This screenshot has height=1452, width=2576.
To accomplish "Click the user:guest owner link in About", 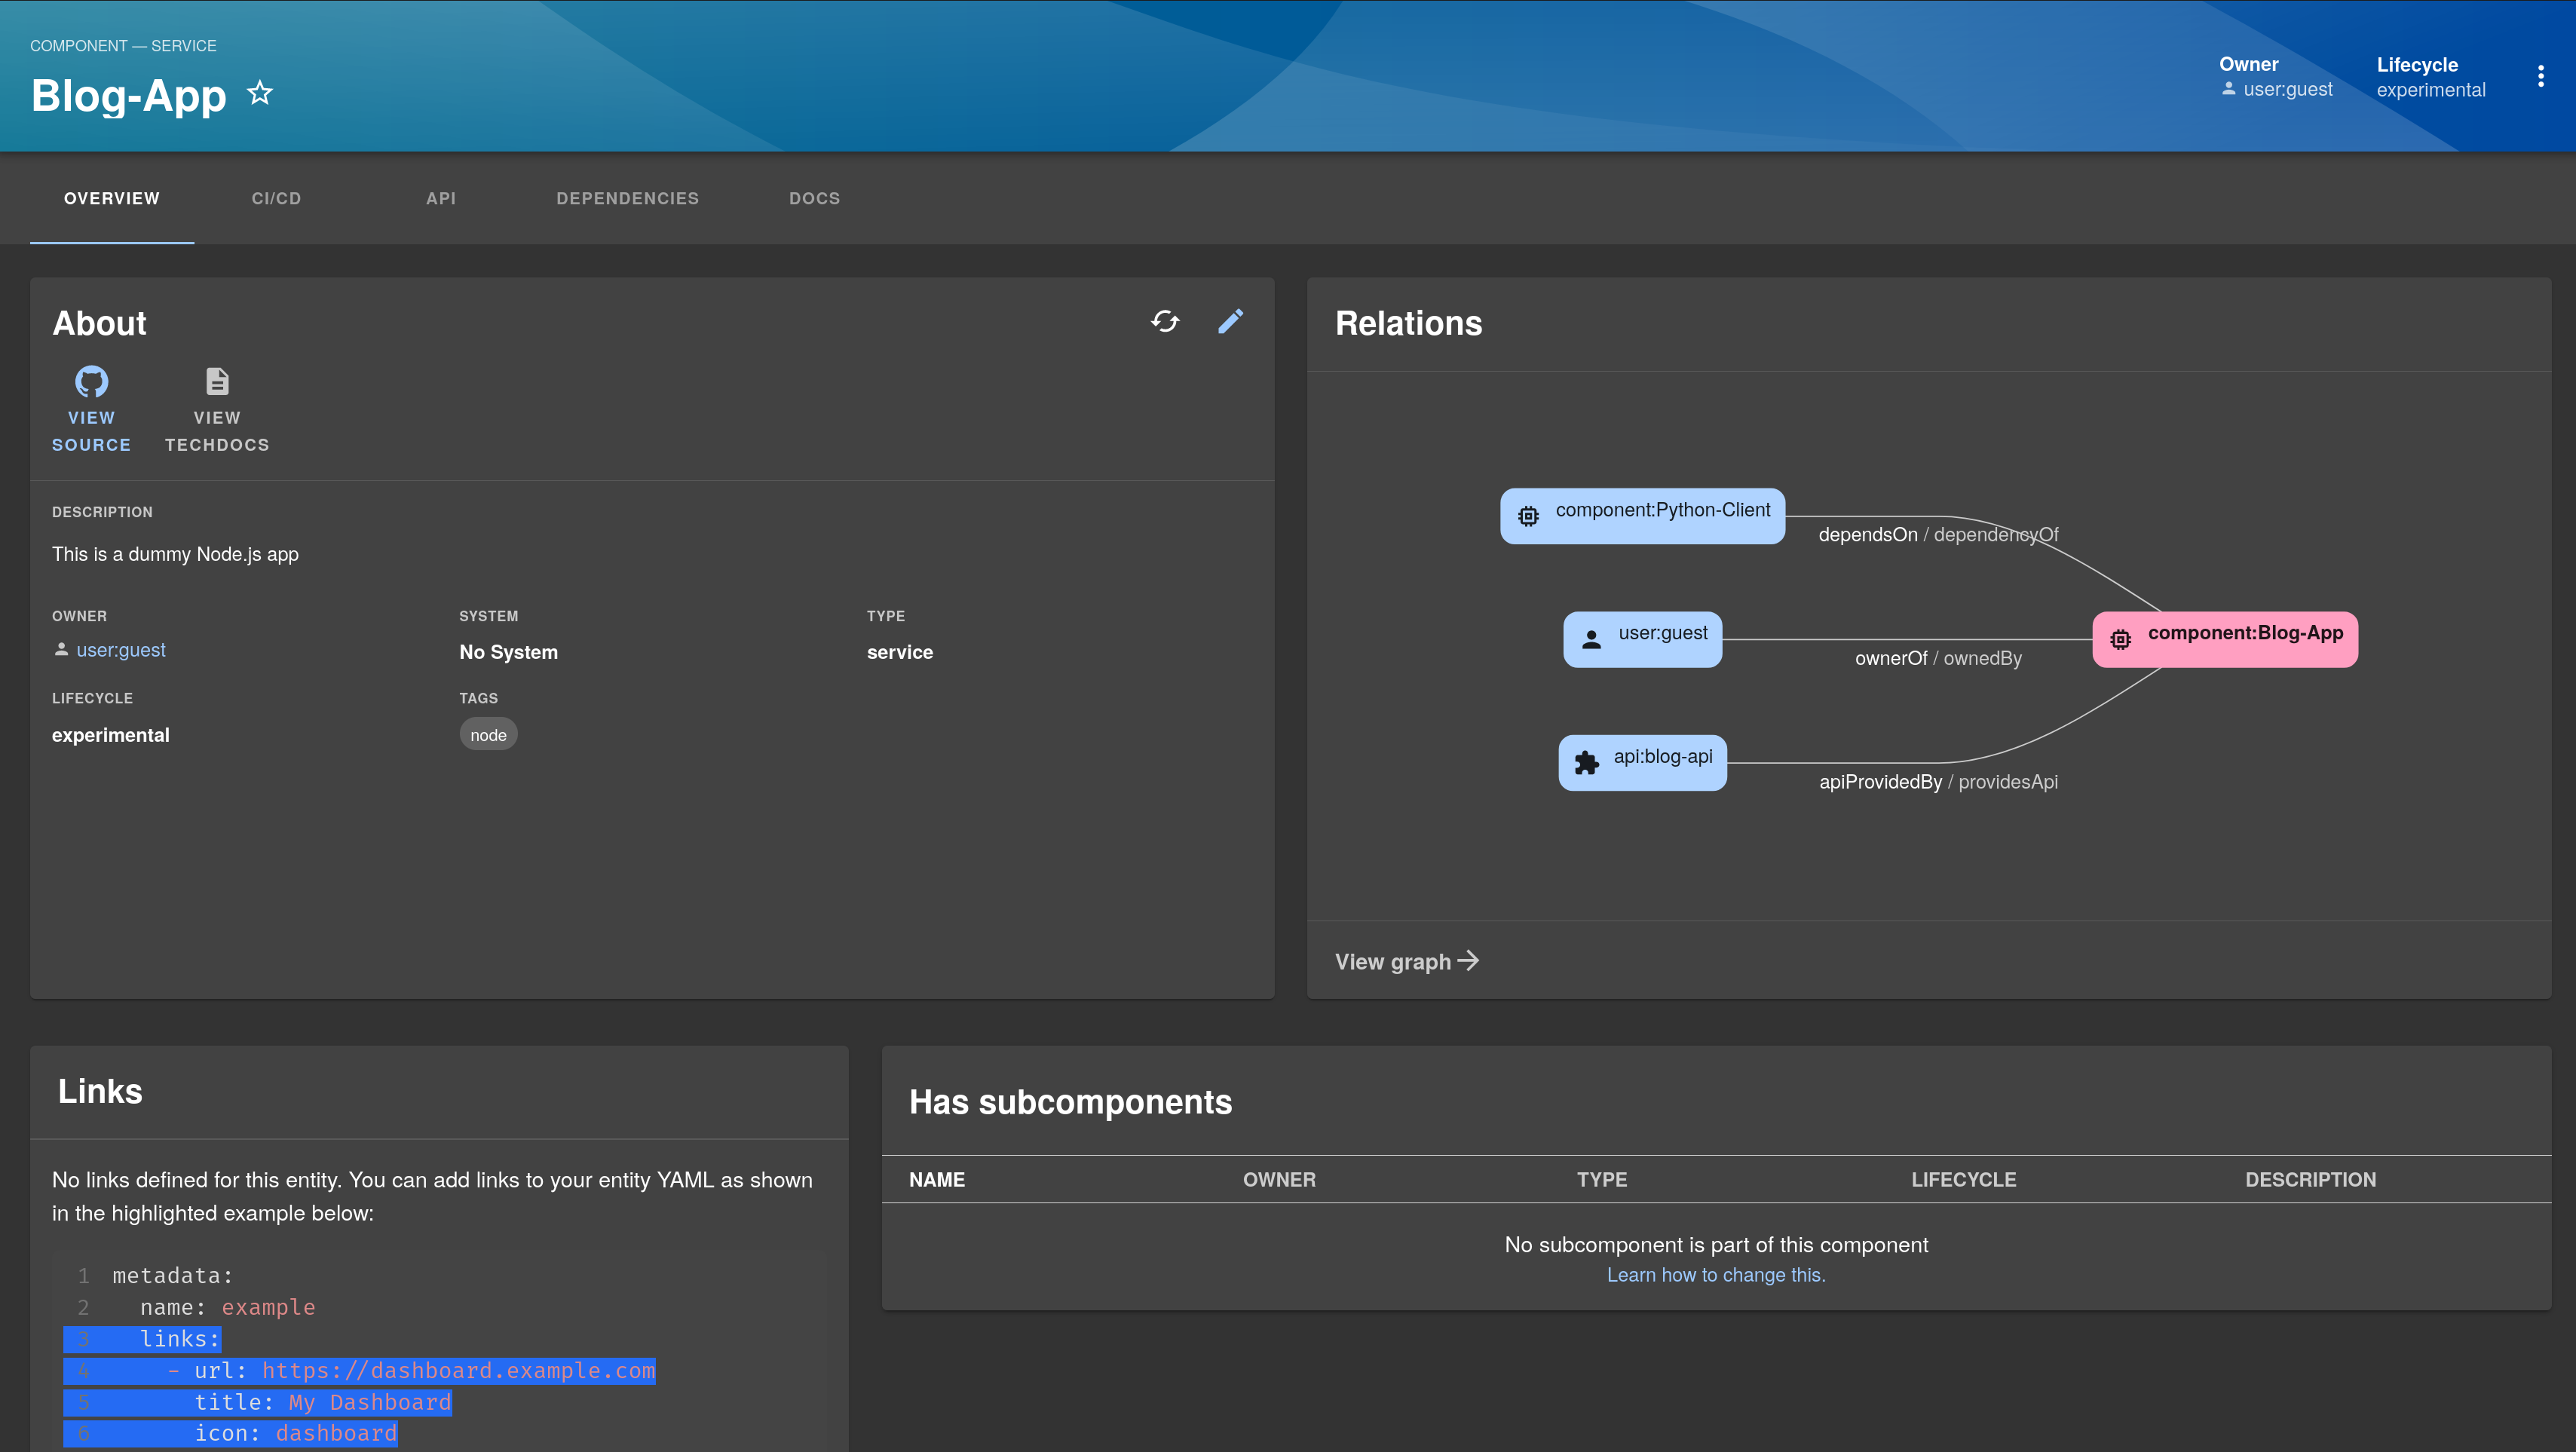I will (121, 650).
